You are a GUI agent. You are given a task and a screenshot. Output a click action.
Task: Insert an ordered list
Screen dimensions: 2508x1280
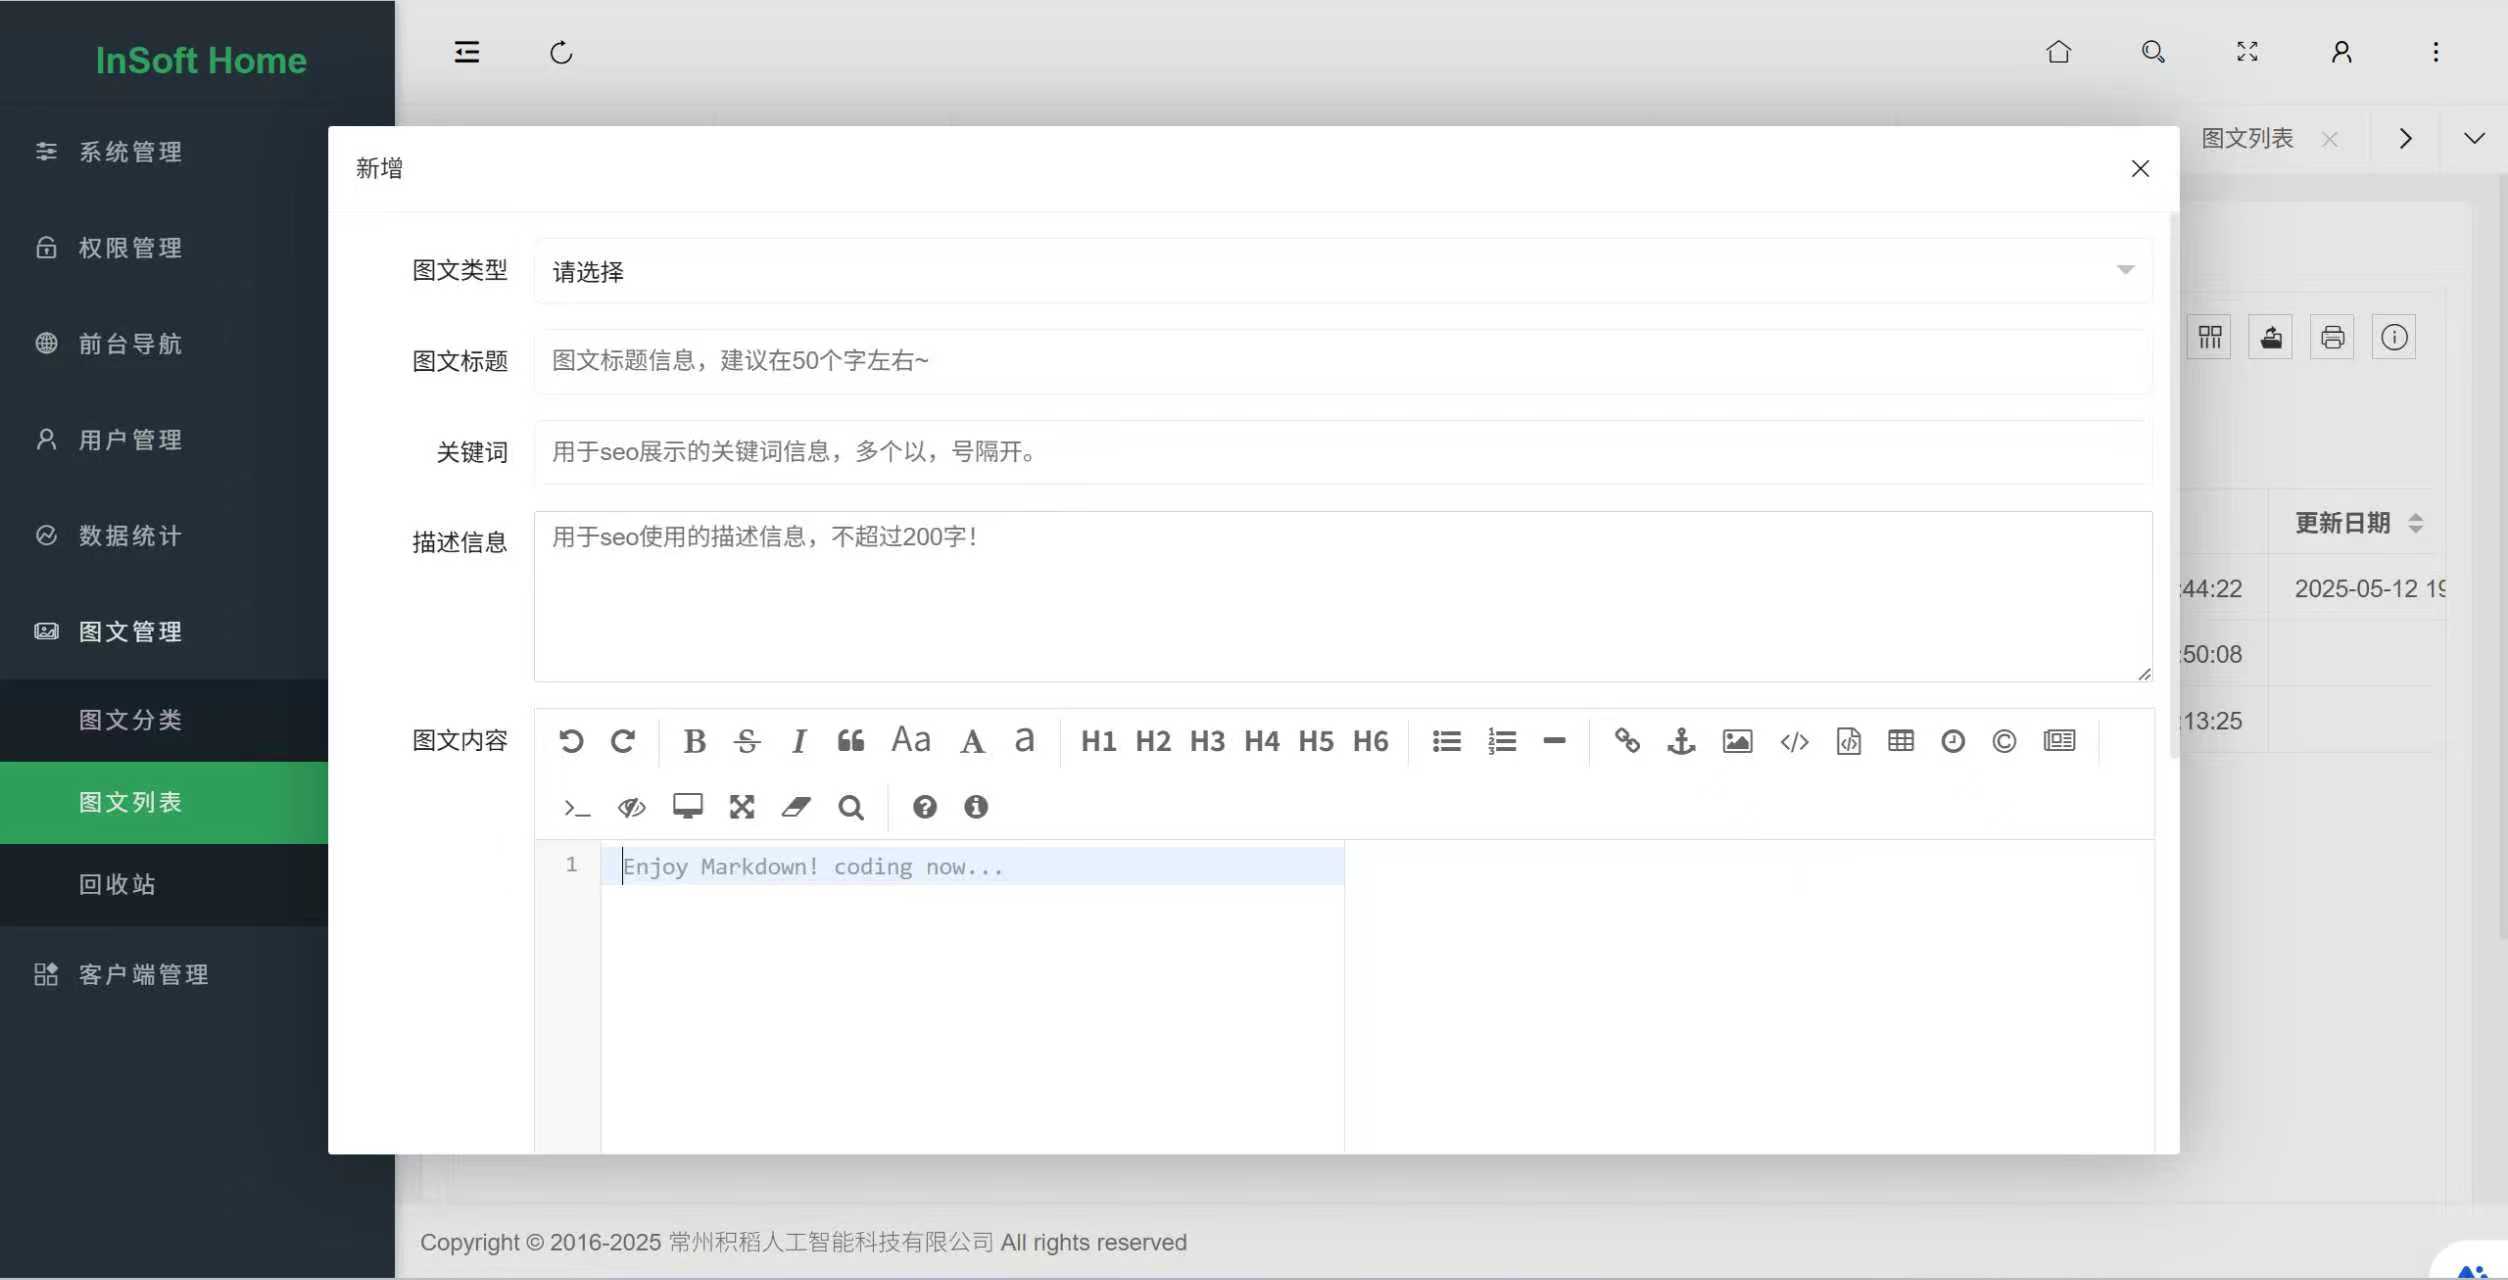point(1502,741)
